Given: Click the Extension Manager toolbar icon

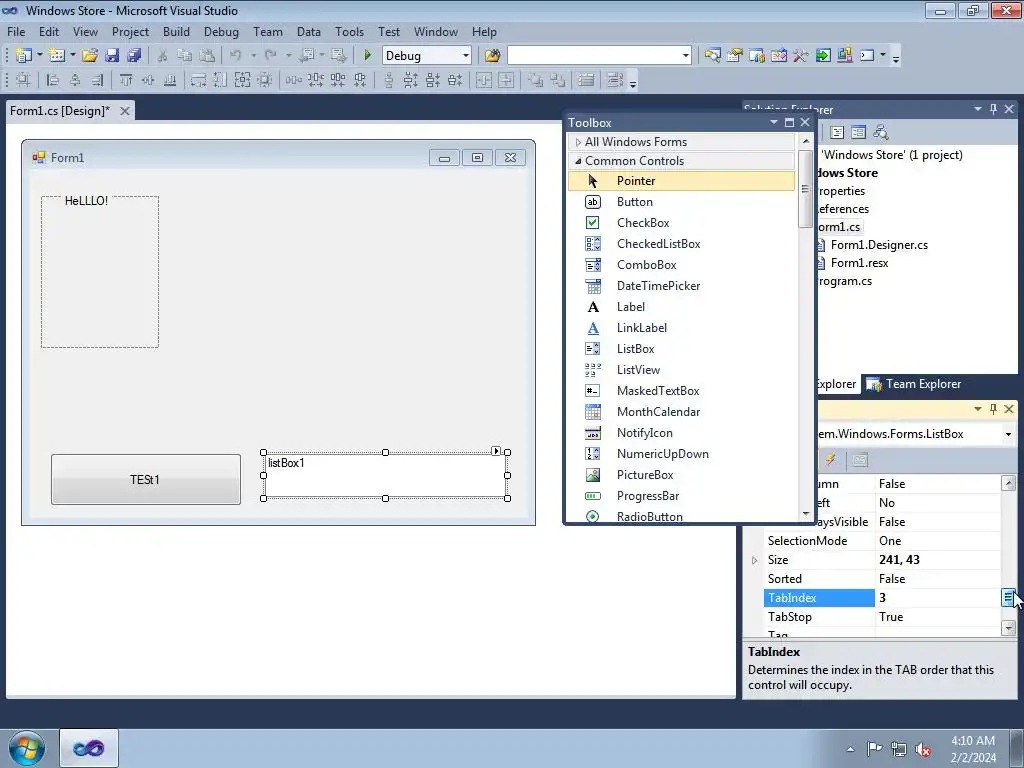Looking at the screenshot, I should [x=844, y=56].
